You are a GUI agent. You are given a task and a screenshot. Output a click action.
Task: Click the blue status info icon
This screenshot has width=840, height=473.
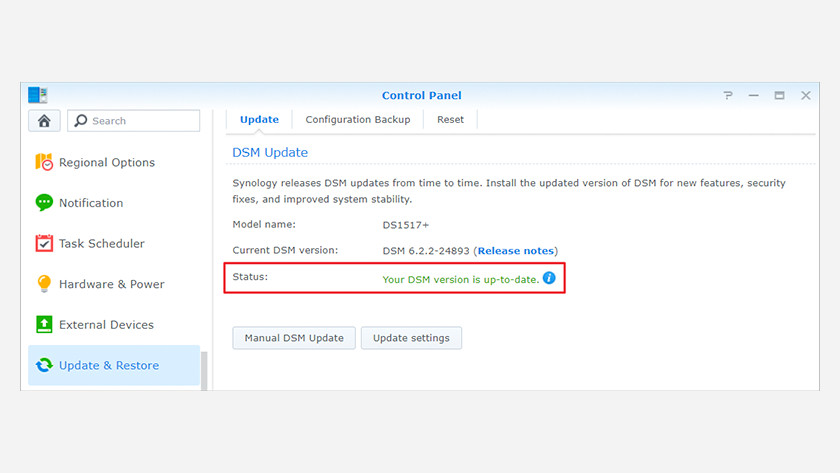[549, 278]
